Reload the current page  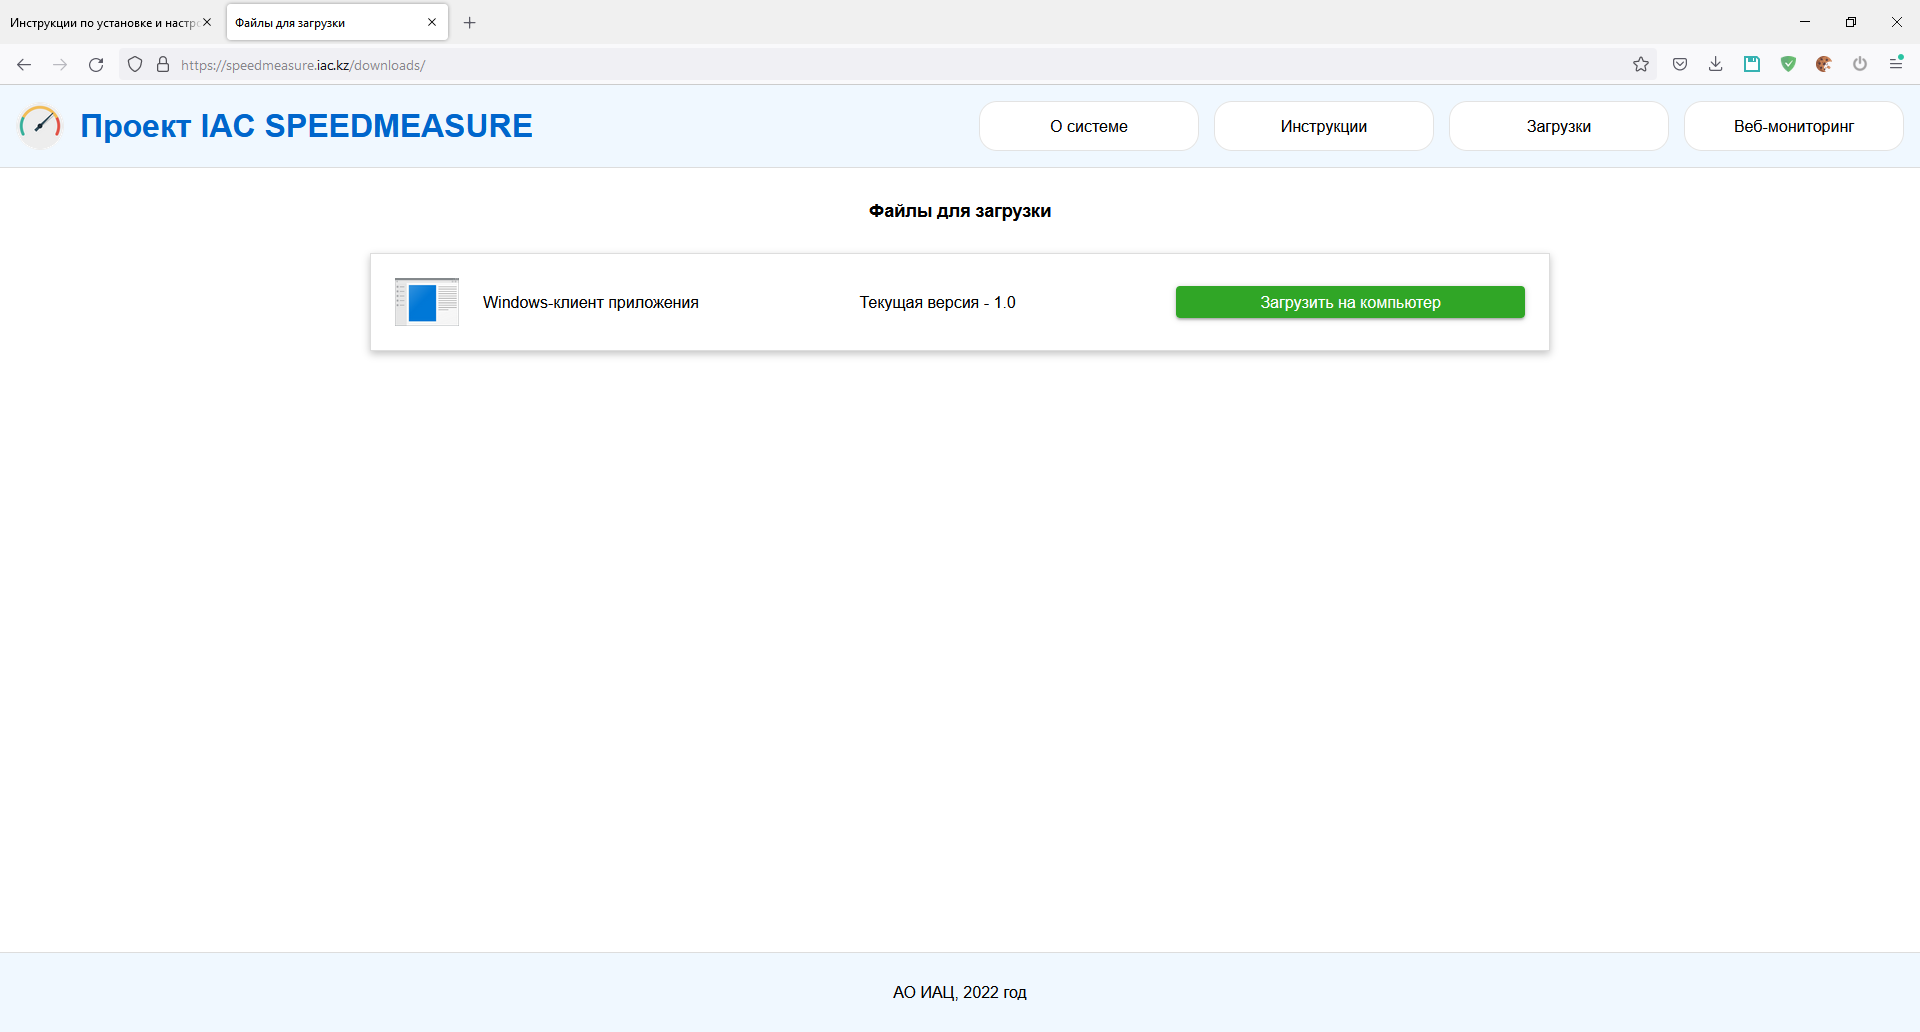(x=96, y=65)
